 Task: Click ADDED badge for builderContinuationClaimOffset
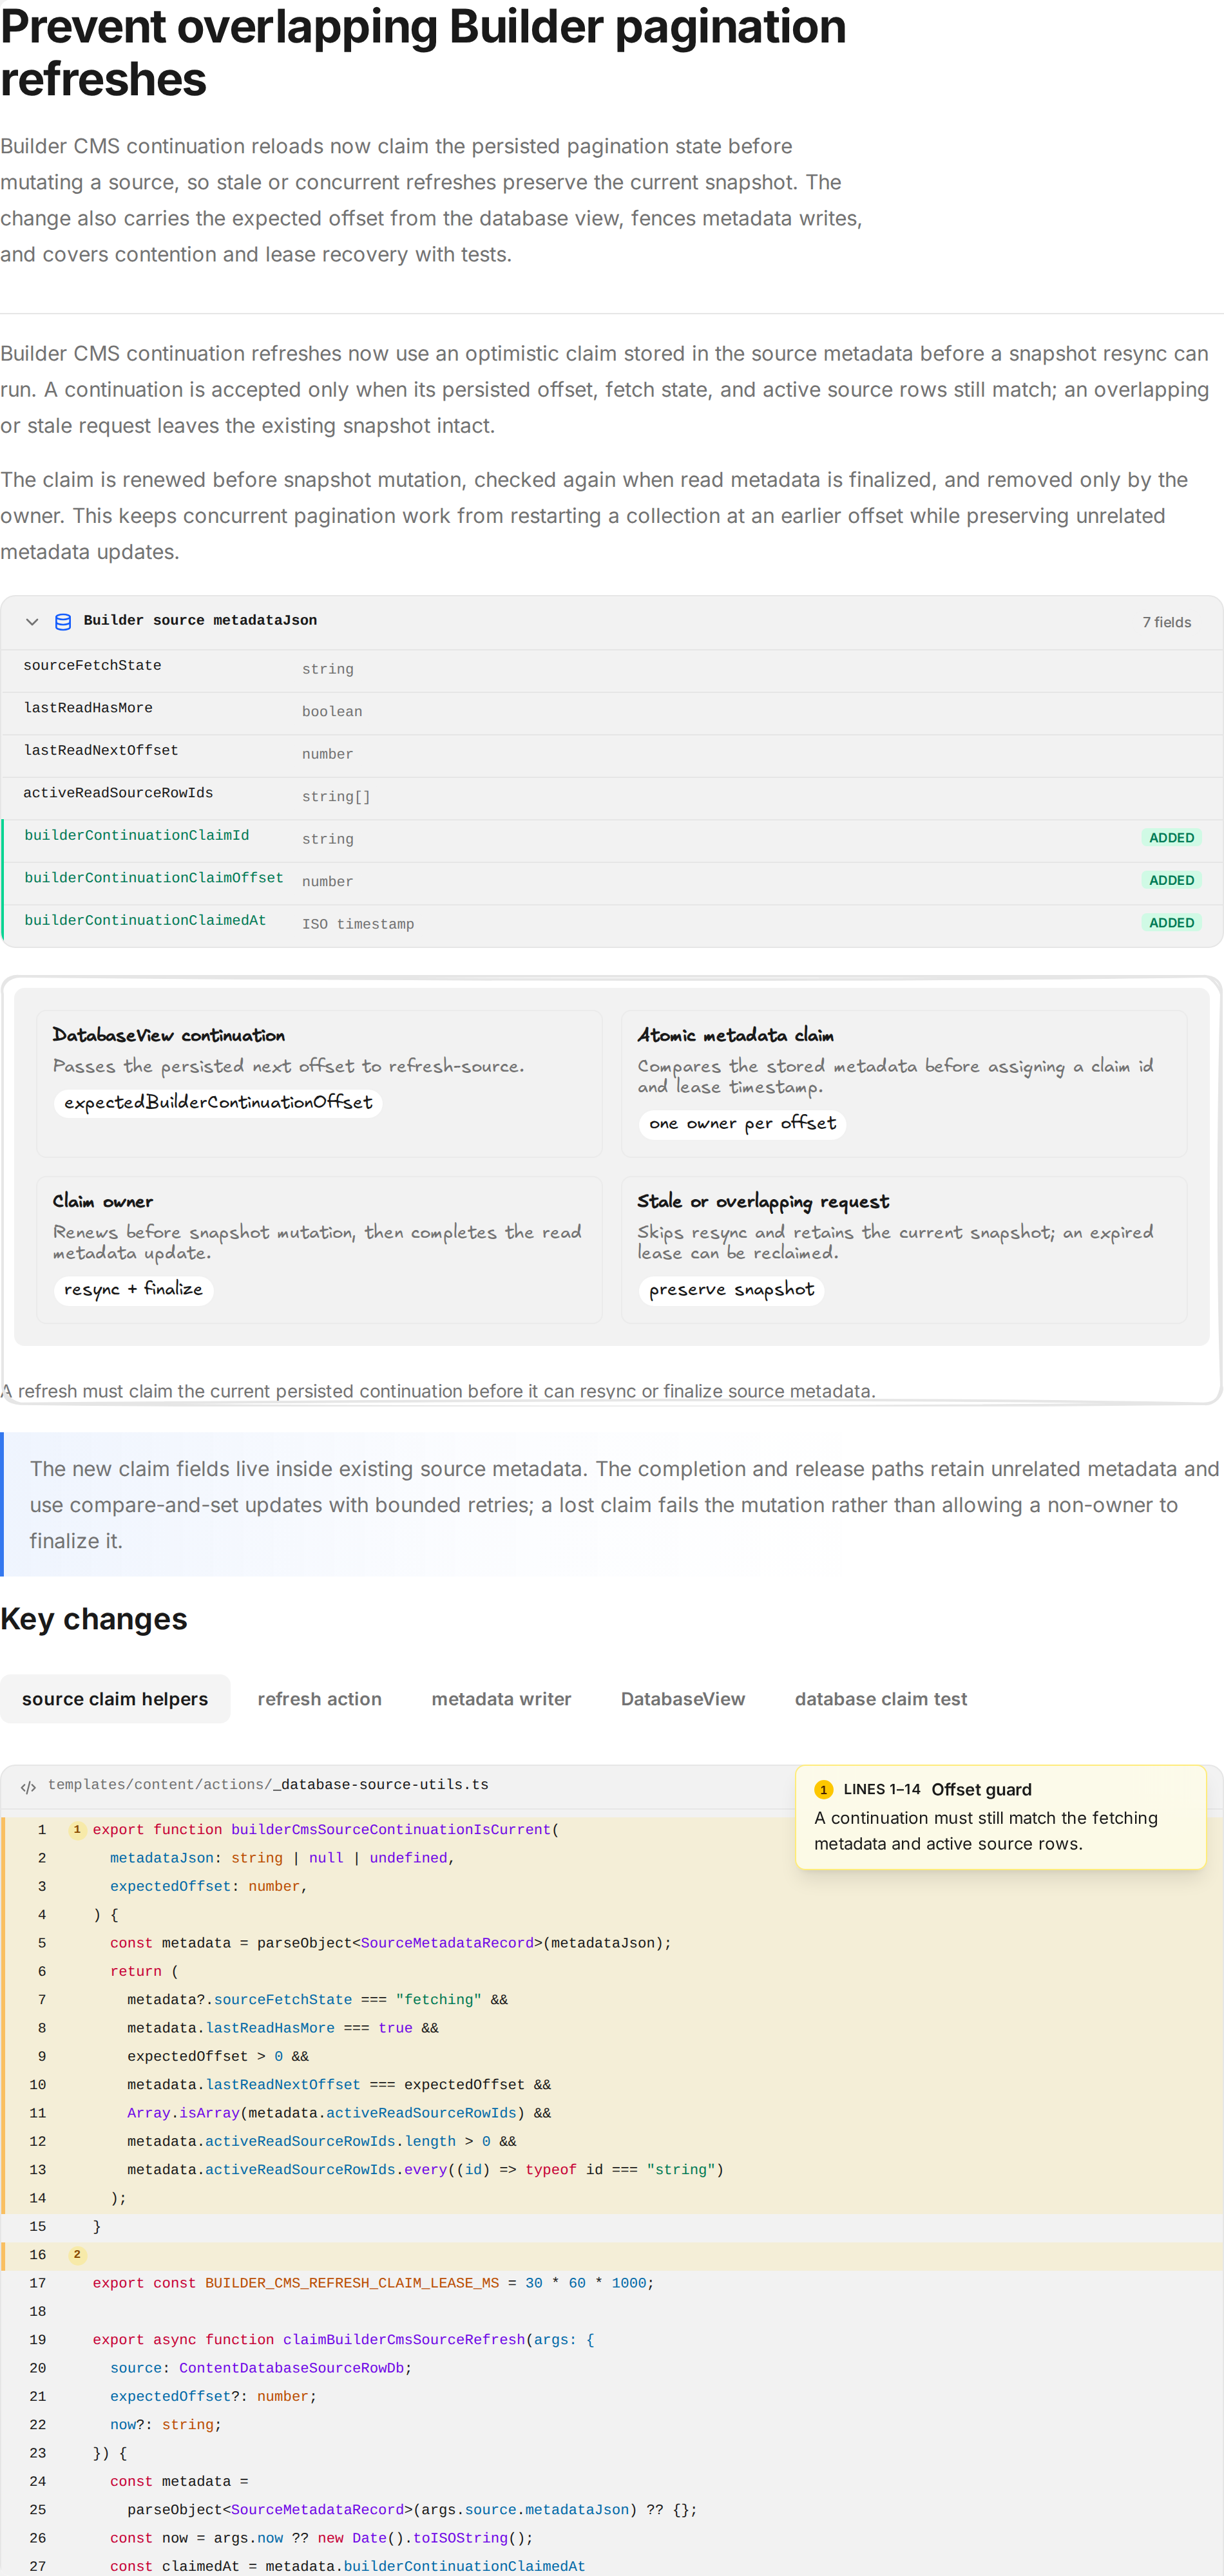pos(1171,880)
